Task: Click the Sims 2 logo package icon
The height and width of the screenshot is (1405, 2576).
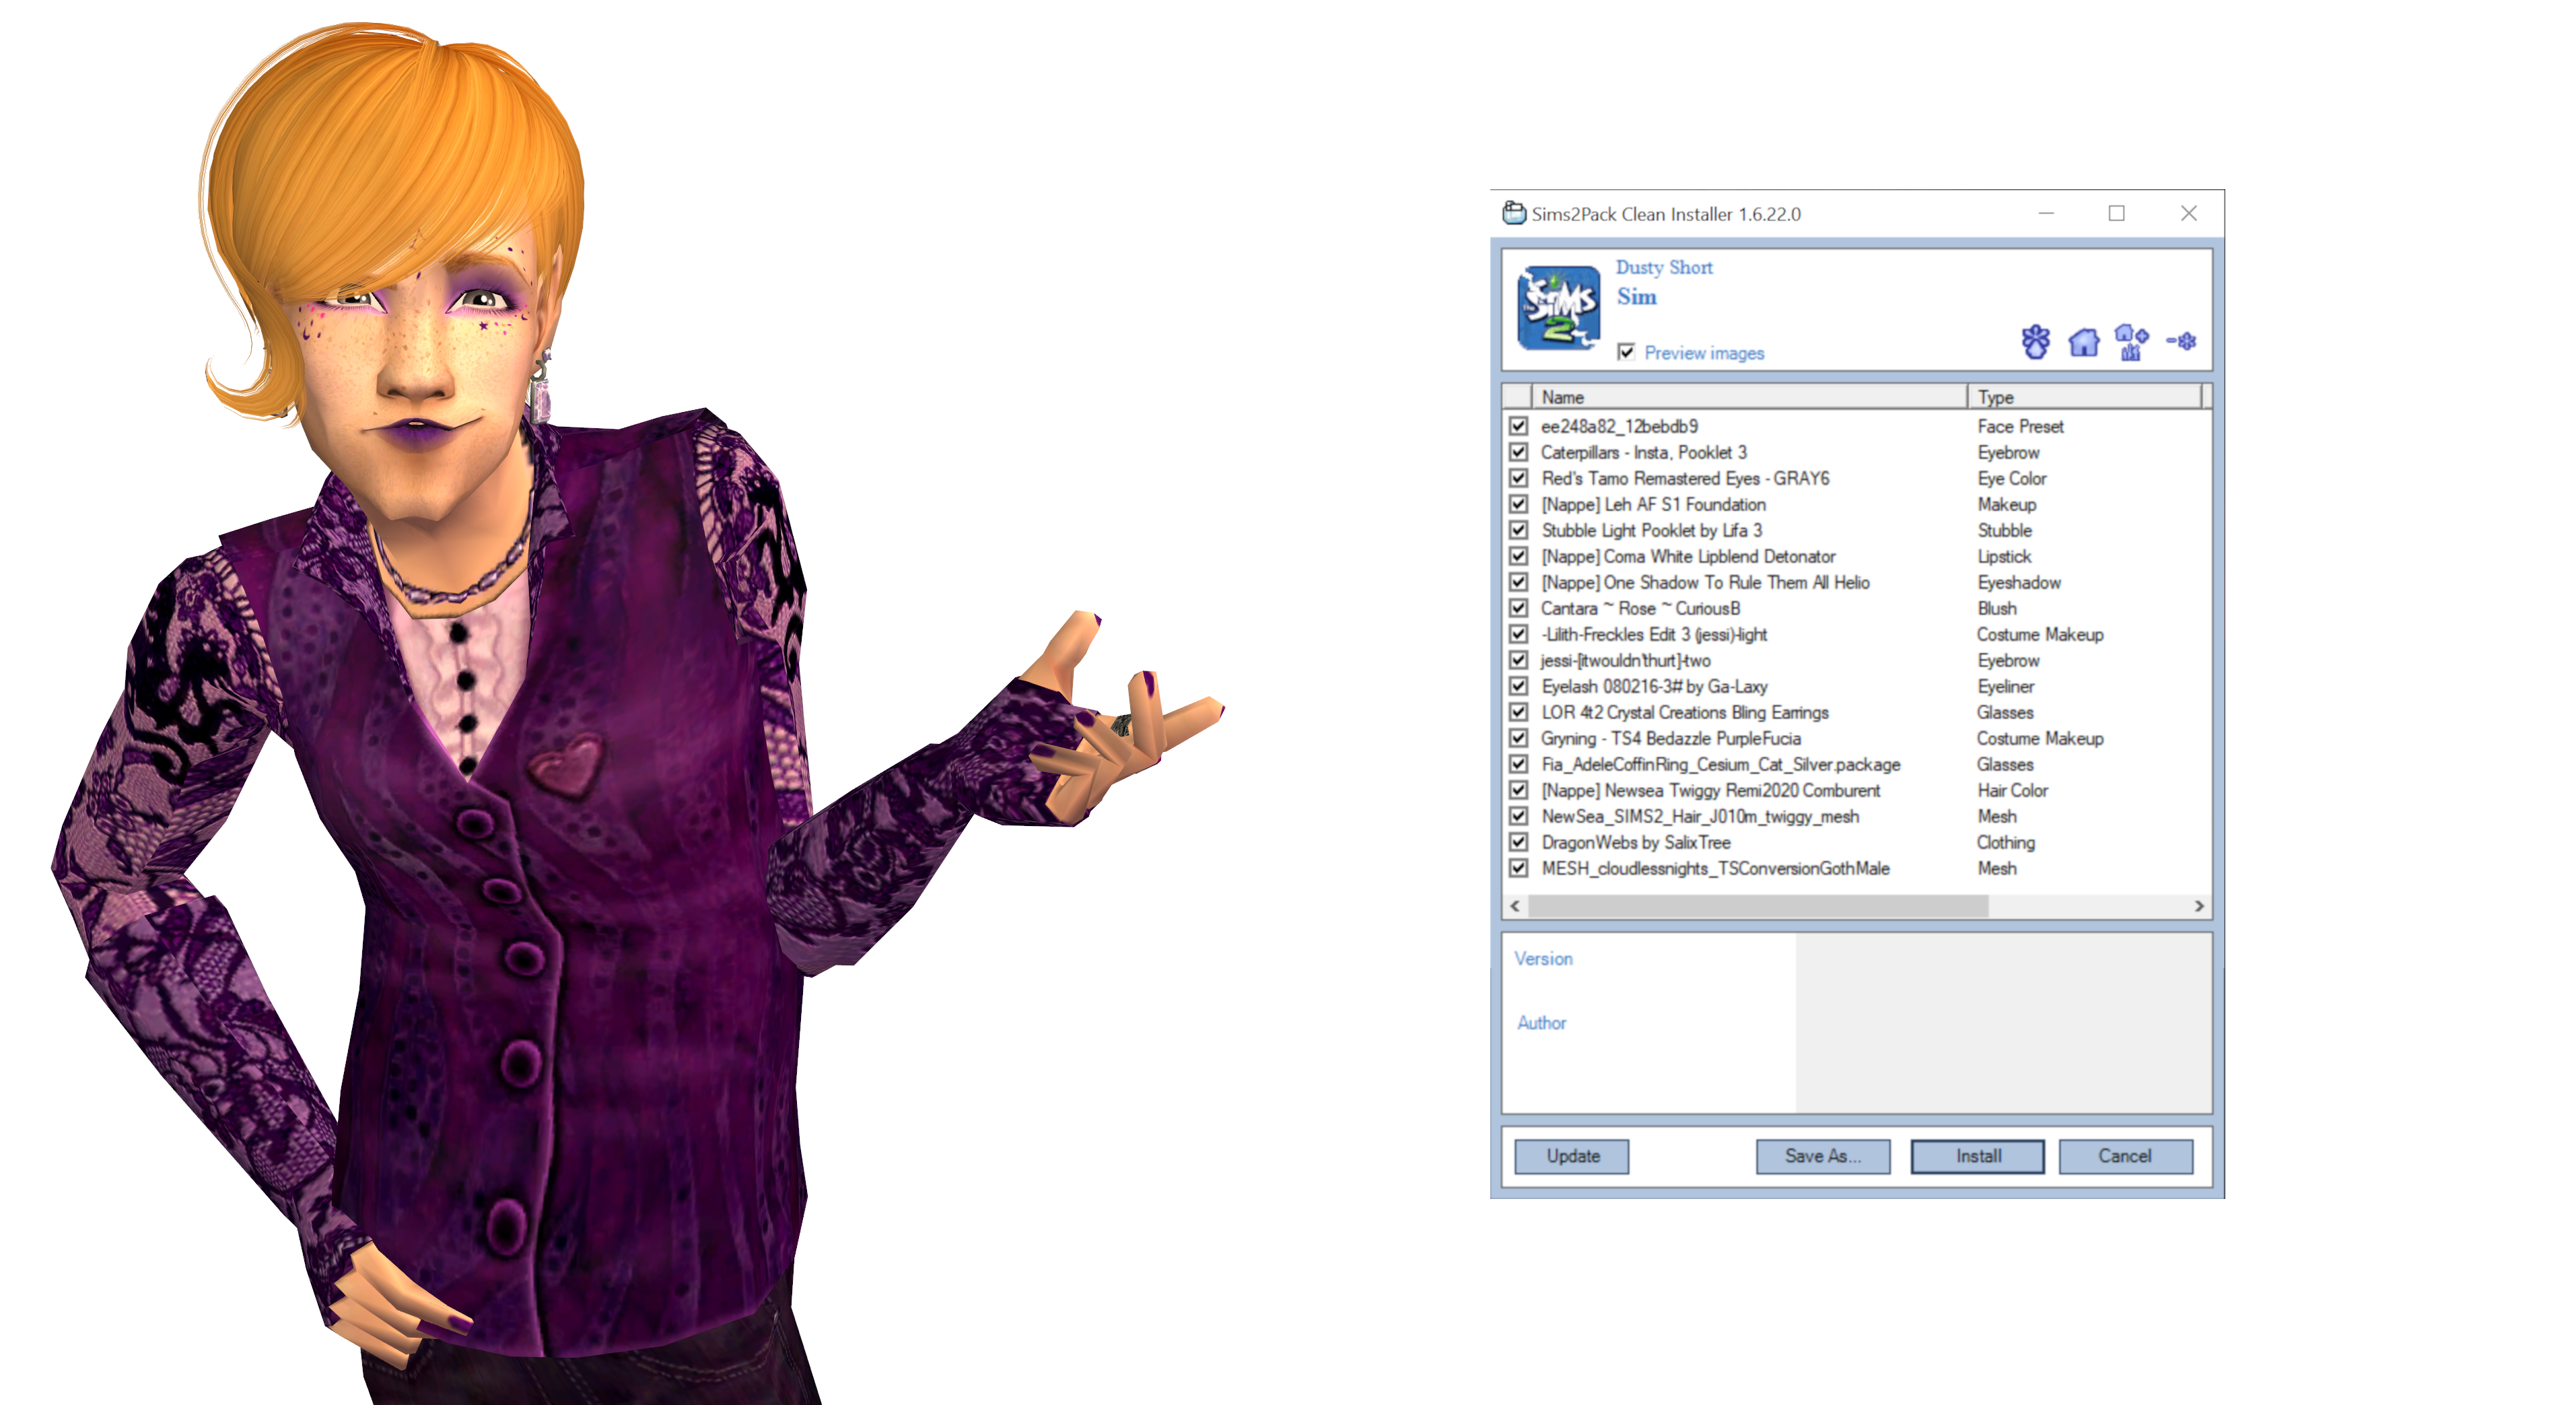Action: pyautogui.click(x=1558, y=307)
